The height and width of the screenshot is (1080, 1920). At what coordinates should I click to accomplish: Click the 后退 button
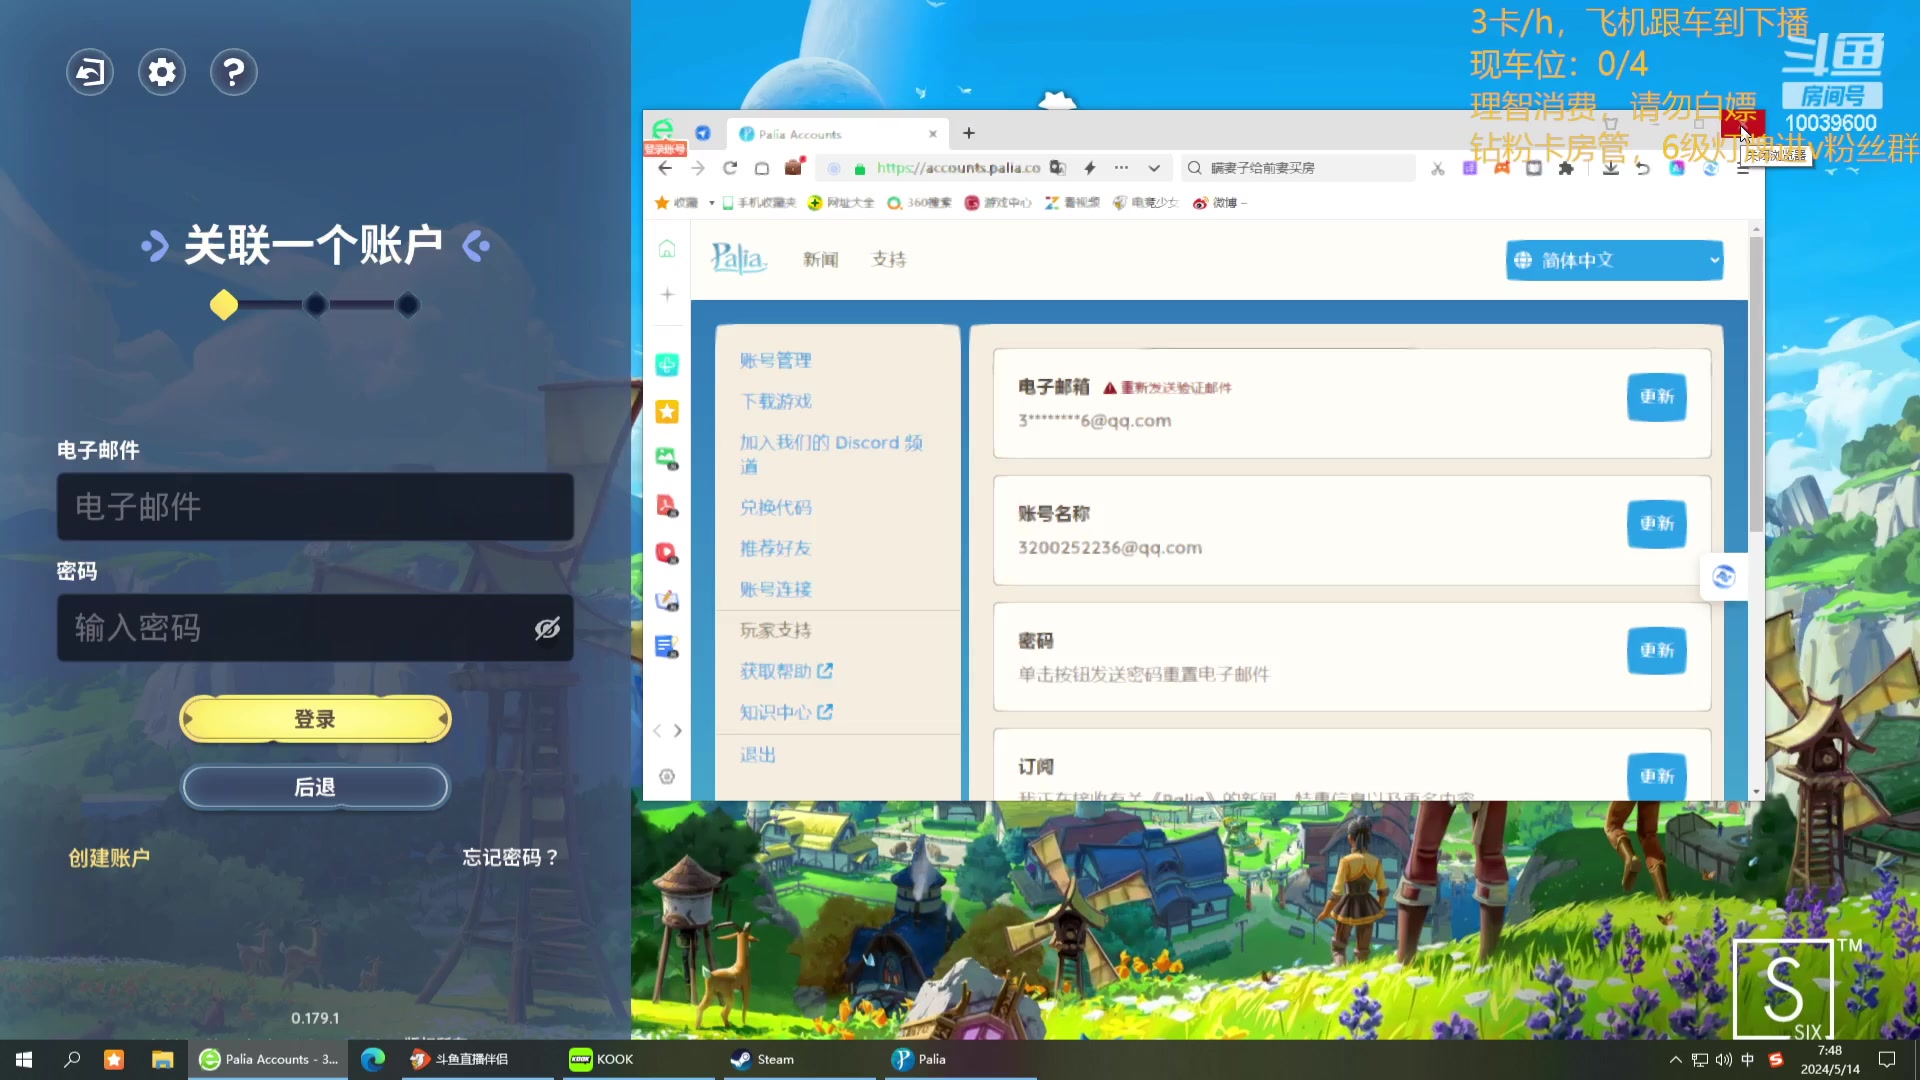click(x=315, y=788)
